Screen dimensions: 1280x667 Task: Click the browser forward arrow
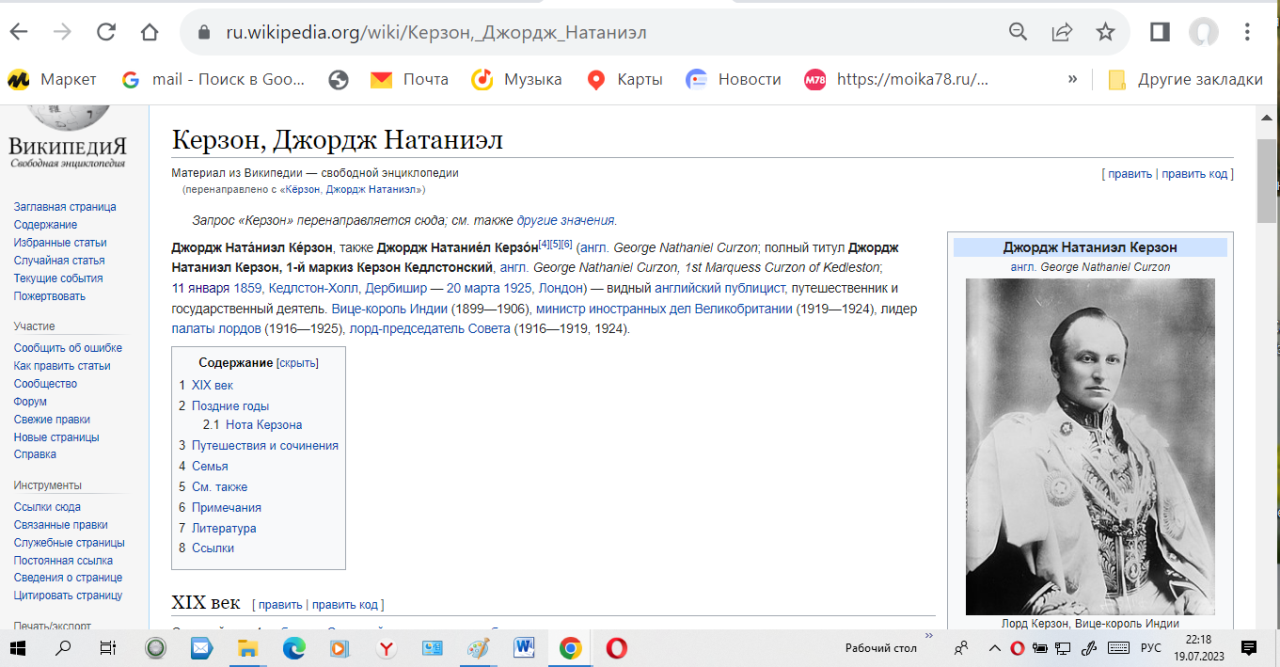[x=62, y=32]
